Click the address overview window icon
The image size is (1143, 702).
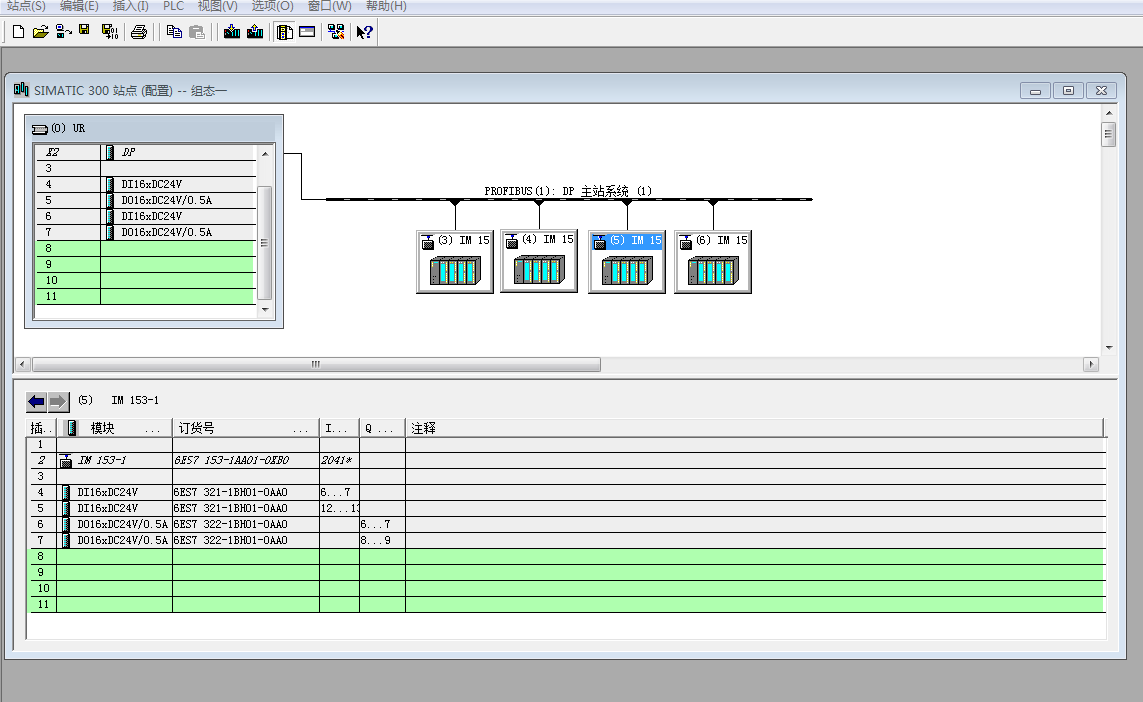[307, 31]
